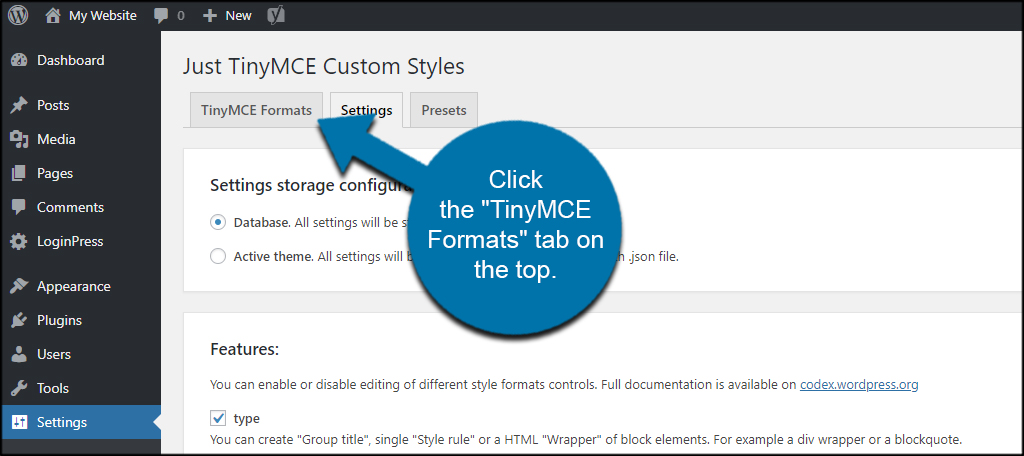Select the Active theme radio button
The image size is (1024, 456).
218,256
